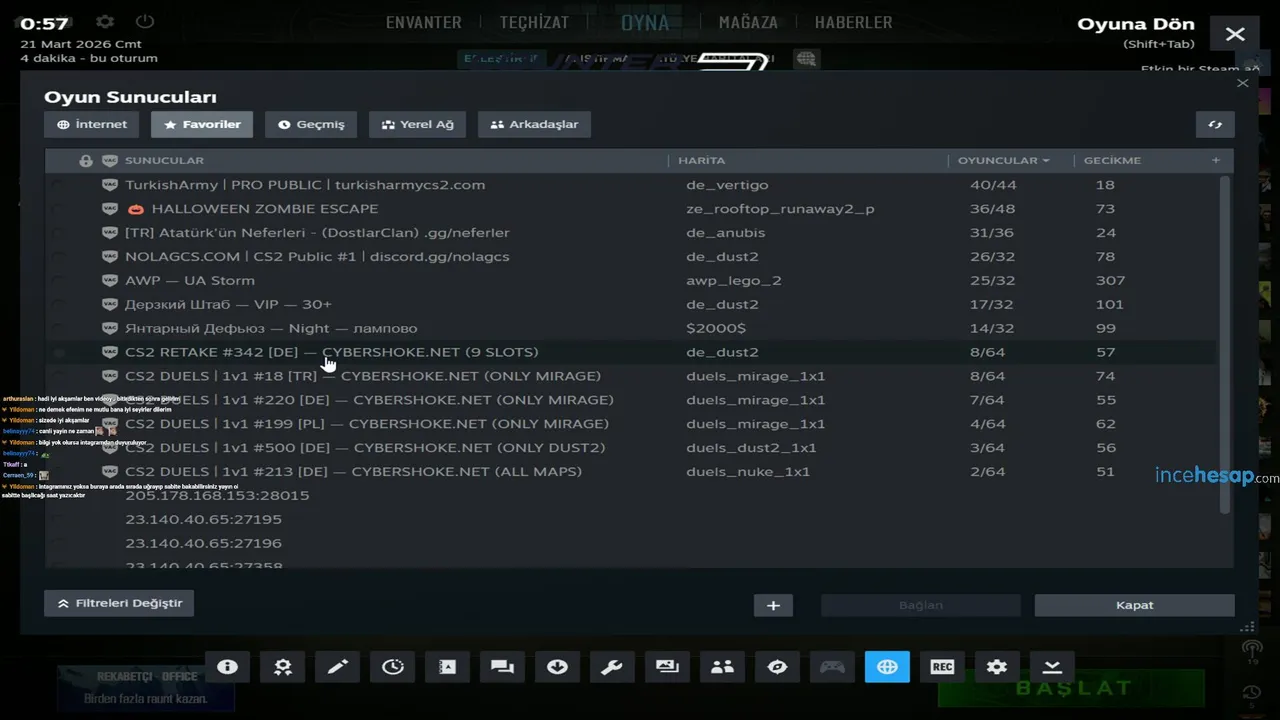Click the Kapat button
This screenshot has height=720, width=1280.
click(1134, 605)
